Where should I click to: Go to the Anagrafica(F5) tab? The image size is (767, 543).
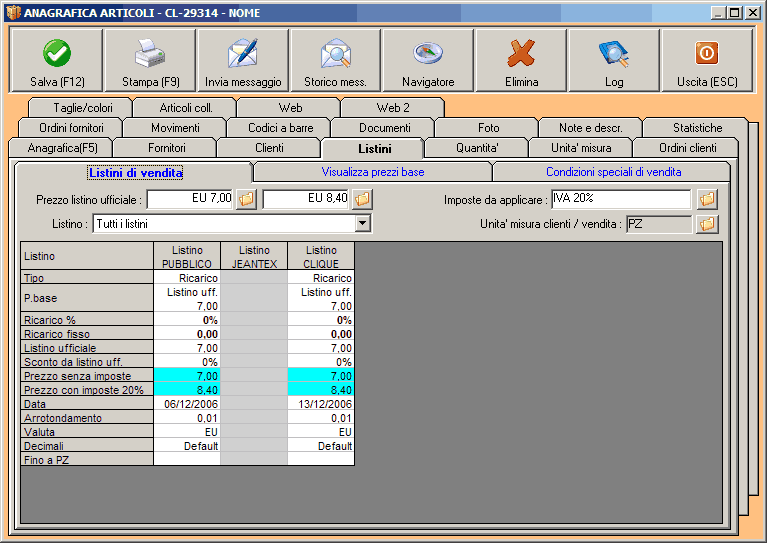(62, 148)
